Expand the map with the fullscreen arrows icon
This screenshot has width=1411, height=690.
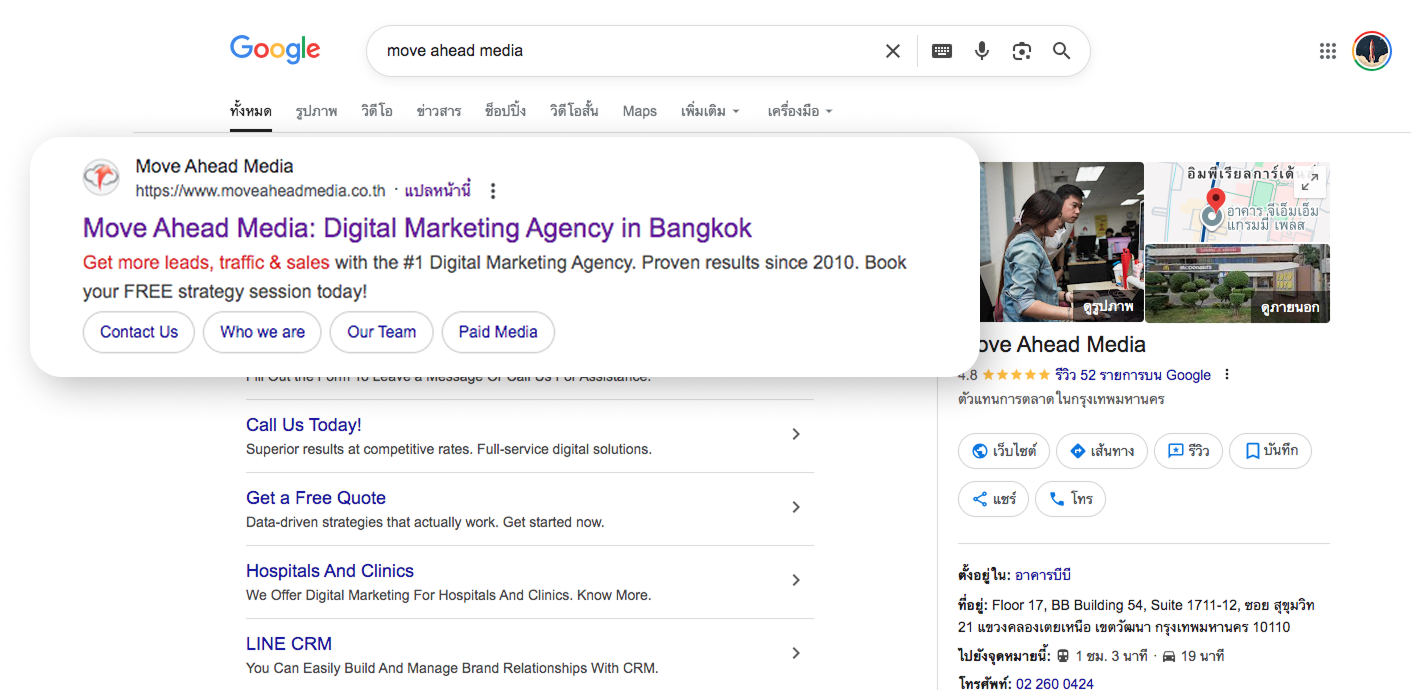pyautogui.click(x=1309, y=181)
